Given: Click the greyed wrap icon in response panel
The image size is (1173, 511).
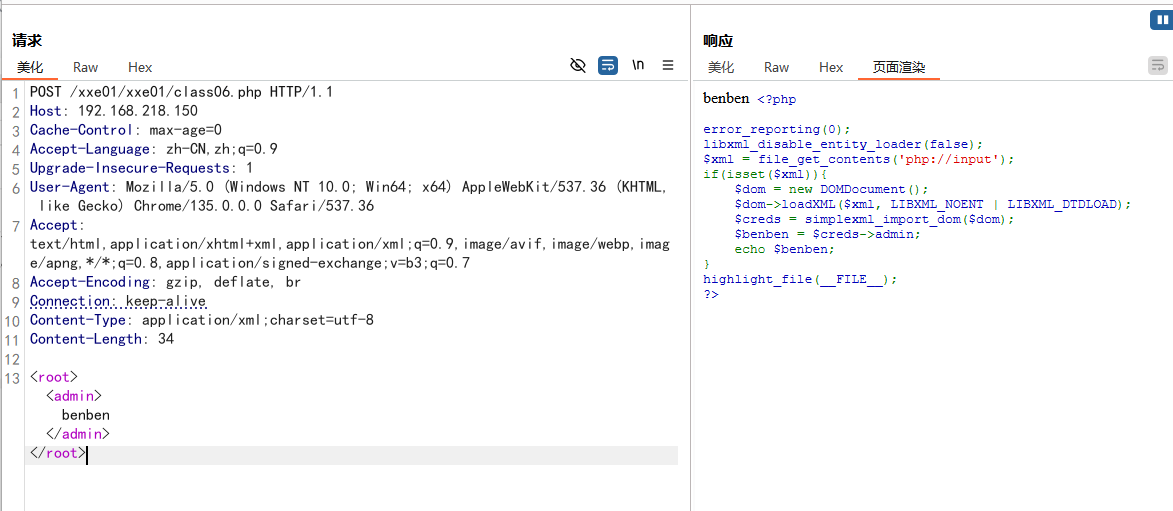Looking at the screenshot, I should (x=1157, y=66).
